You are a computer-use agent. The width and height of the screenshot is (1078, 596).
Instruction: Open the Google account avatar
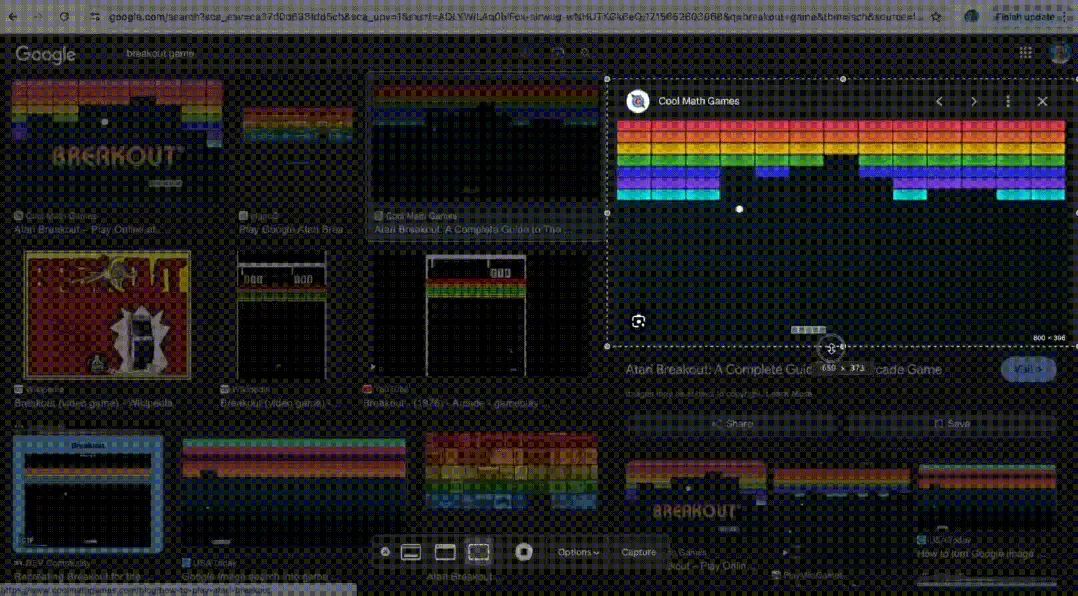(1061, 53)
